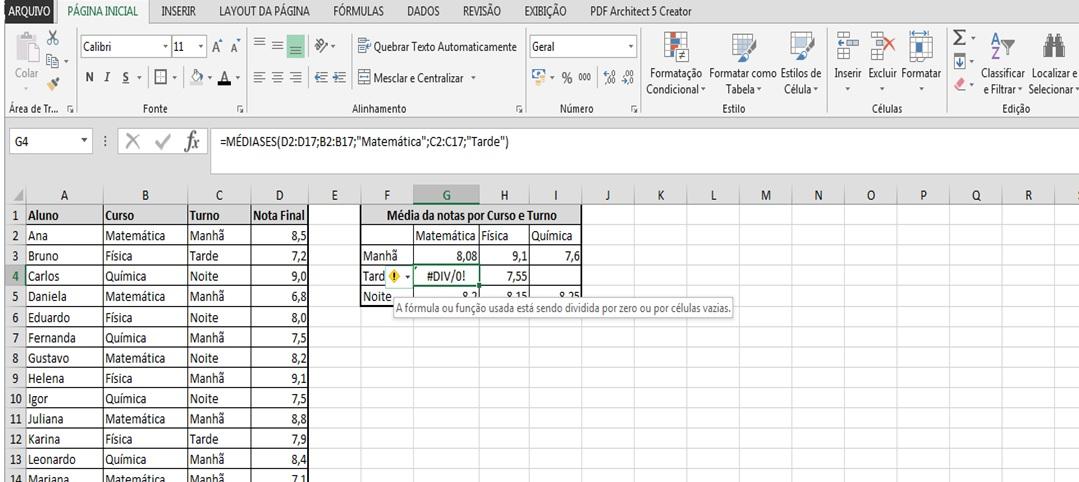Toggle bottom align (highlighted green)

295,45
